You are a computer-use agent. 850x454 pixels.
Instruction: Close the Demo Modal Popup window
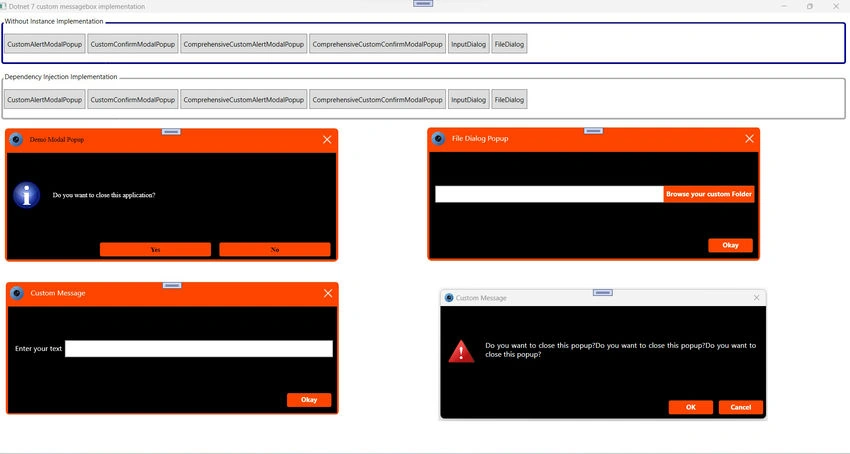327,139
